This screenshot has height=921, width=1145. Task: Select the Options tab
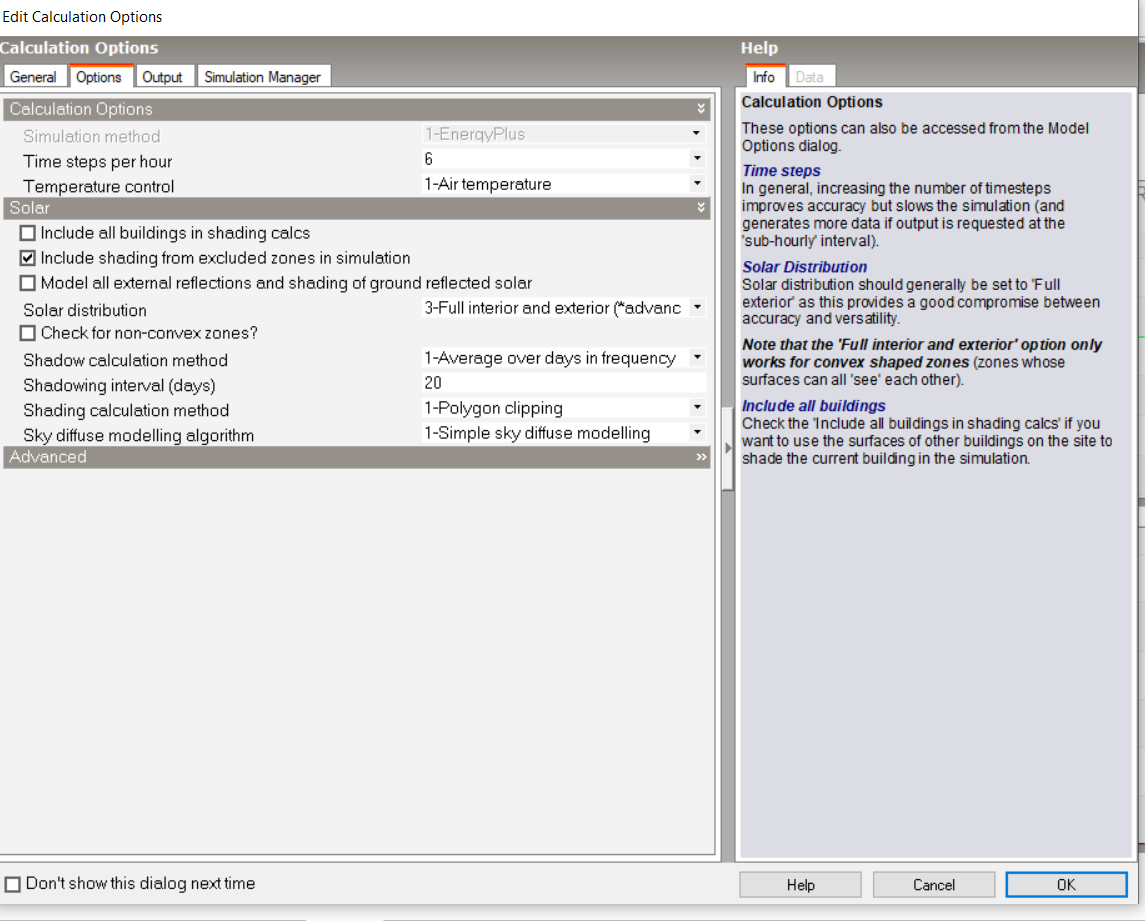[99, 77]
